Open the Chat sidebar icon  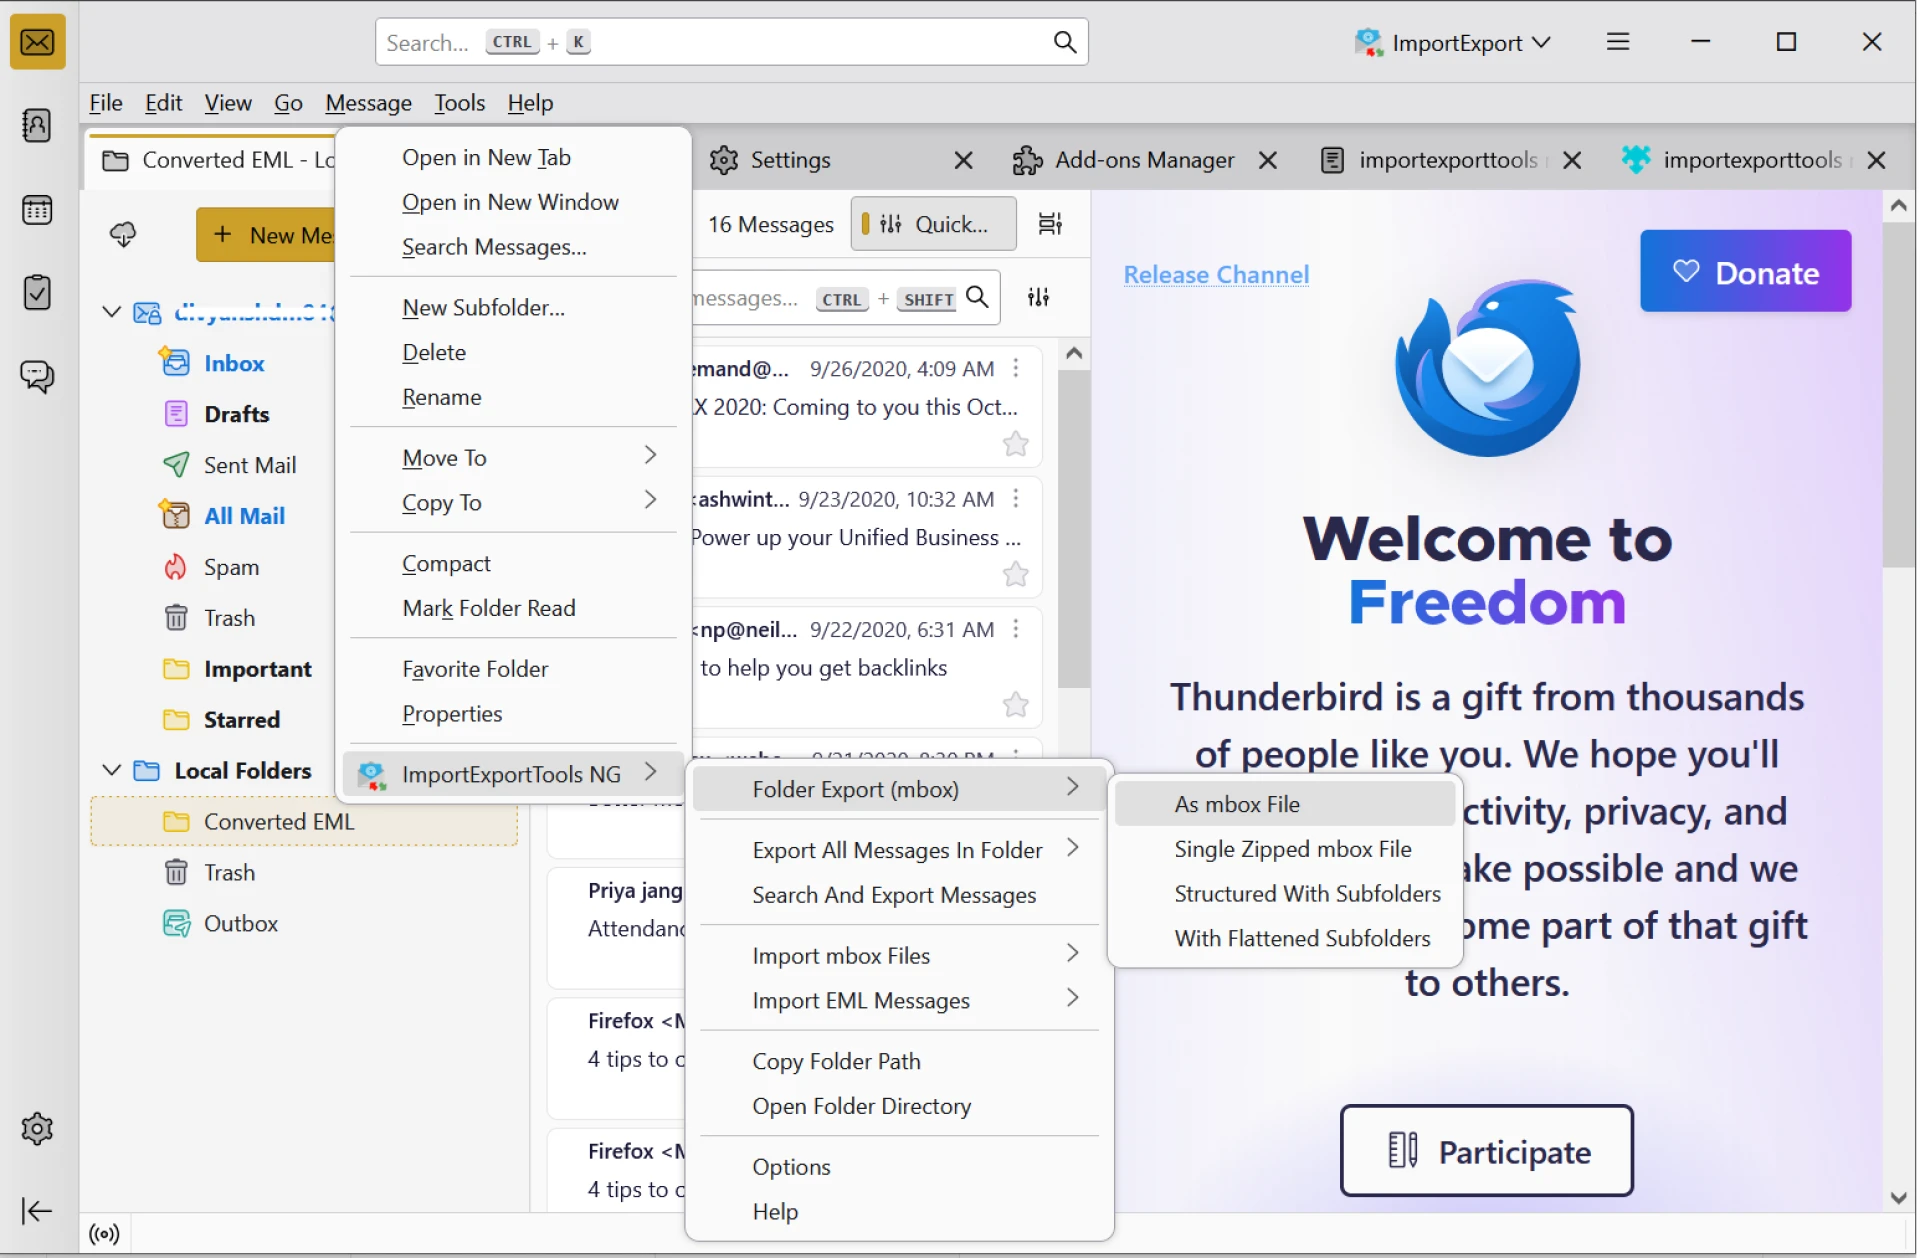pos(37,376)
